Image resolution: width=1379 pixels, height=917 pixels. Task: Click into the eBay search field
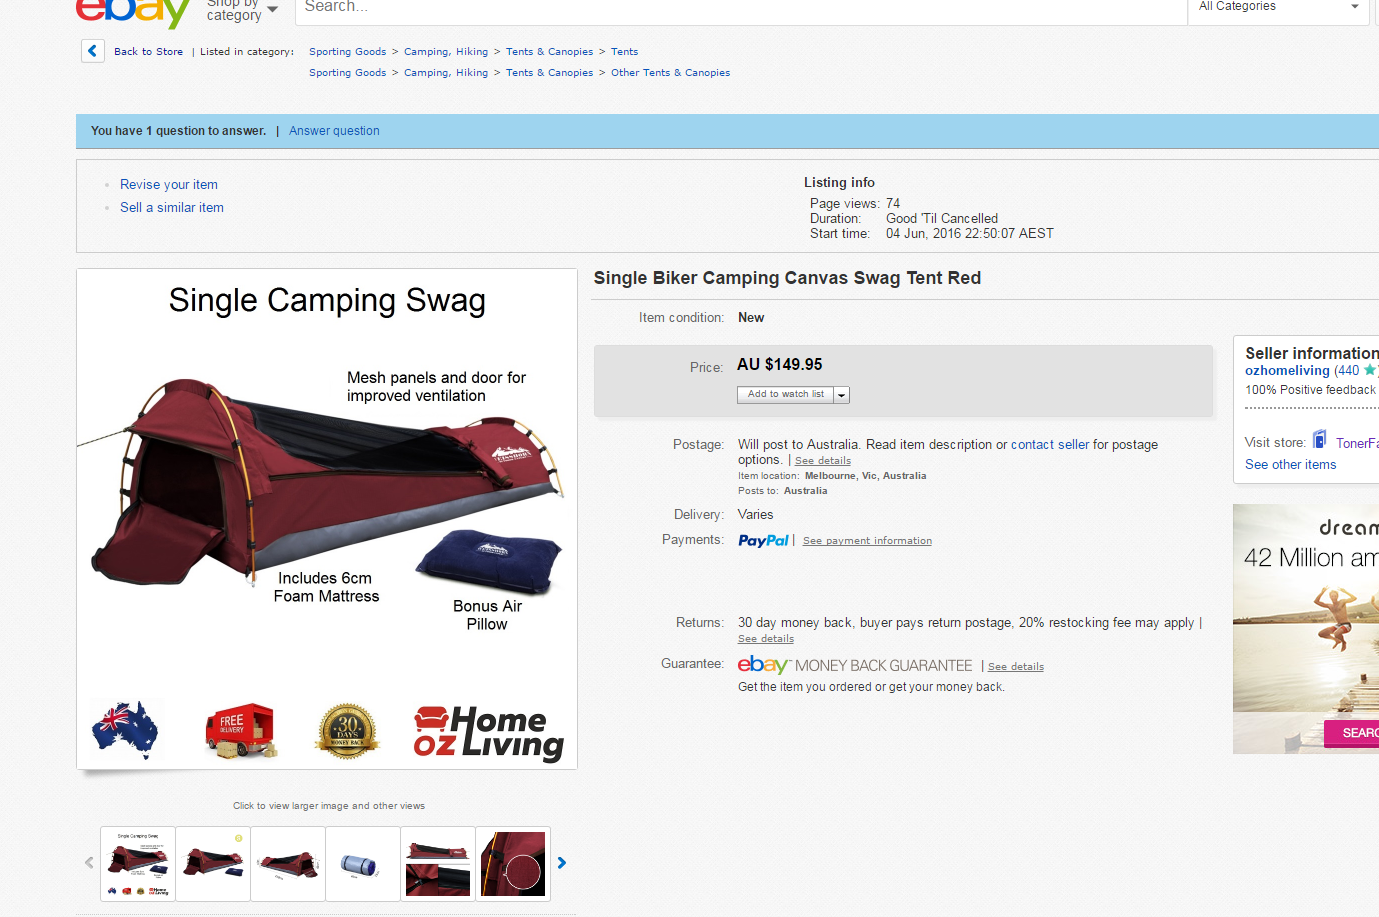[x=740, y=8]
